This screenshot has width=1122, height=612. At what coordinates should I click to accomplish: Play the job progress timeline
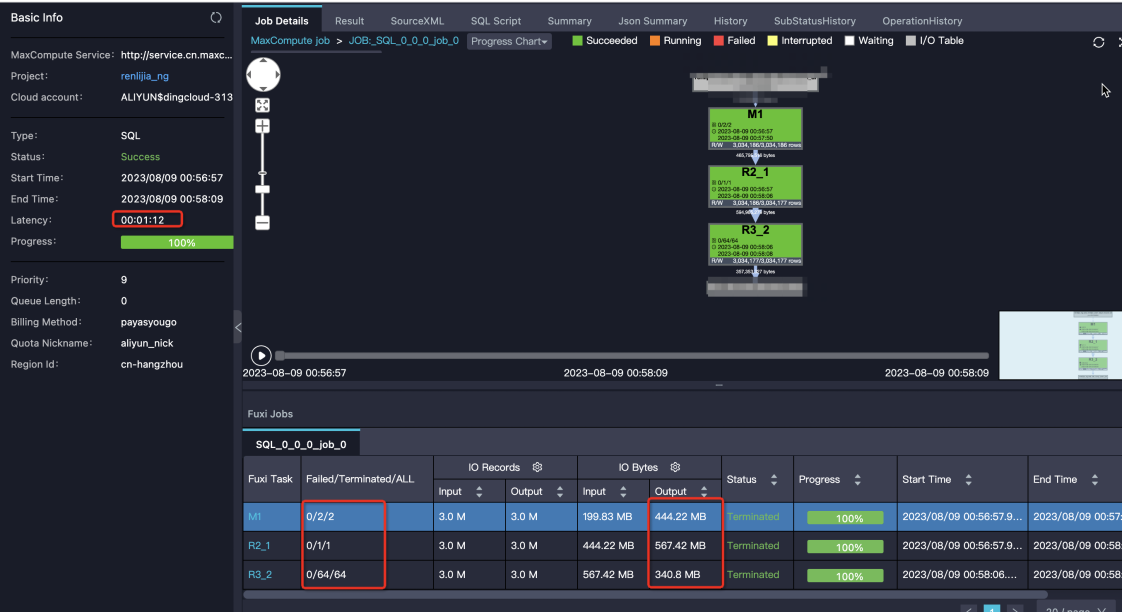[260, 355]
